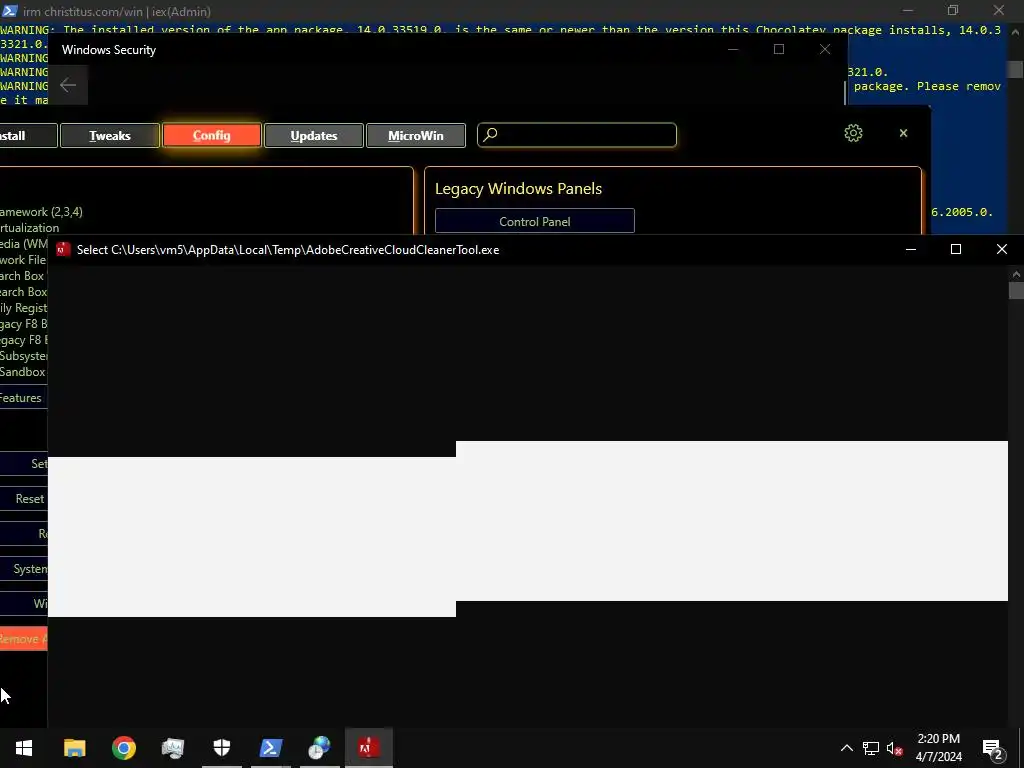Click the Adobe icon in the console title bar

(63, 249)
